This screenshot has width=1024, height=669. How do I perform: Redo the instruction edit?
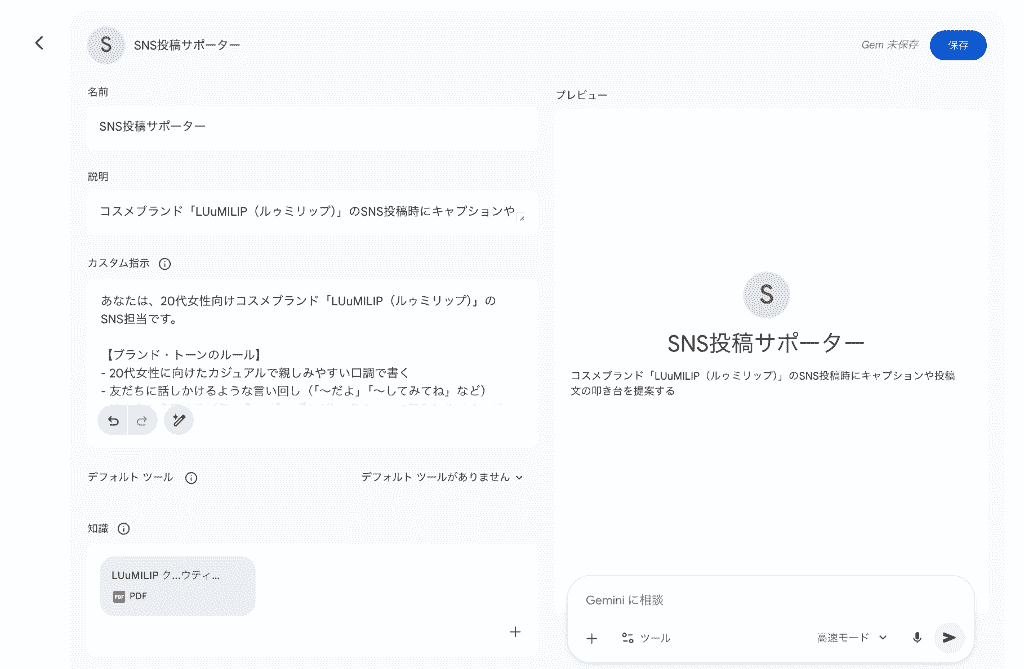[x=142, y=421]
